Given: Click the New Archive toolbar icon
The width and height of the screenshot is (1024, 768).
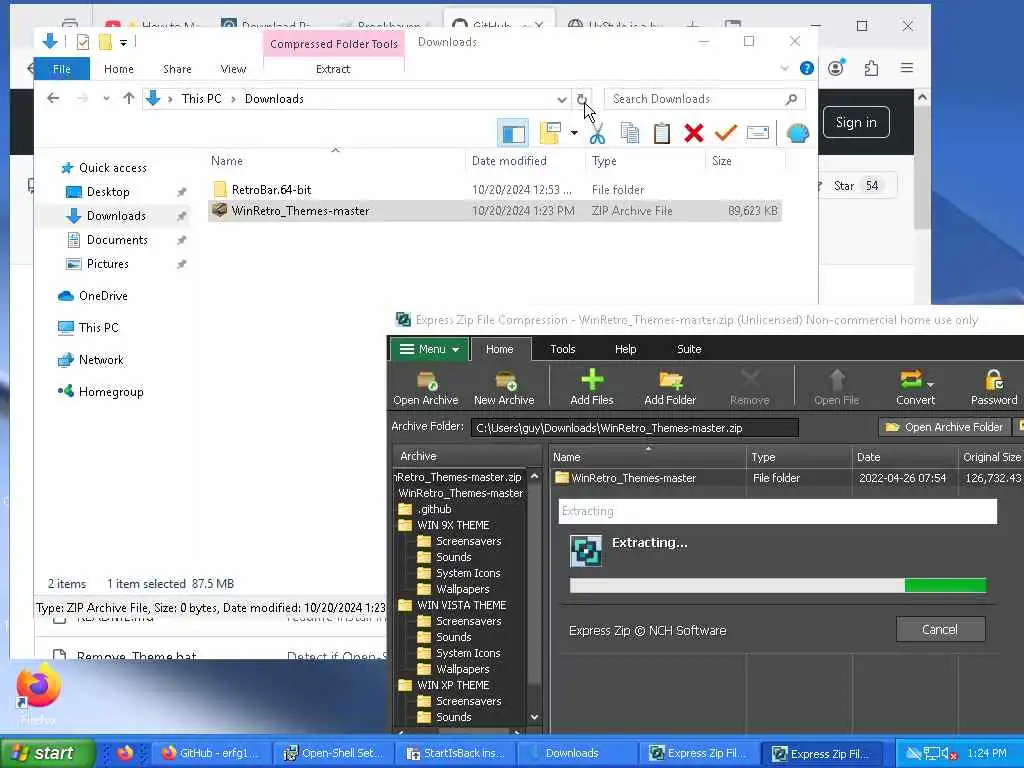Looking at the screenshot, I should (504, 388).
